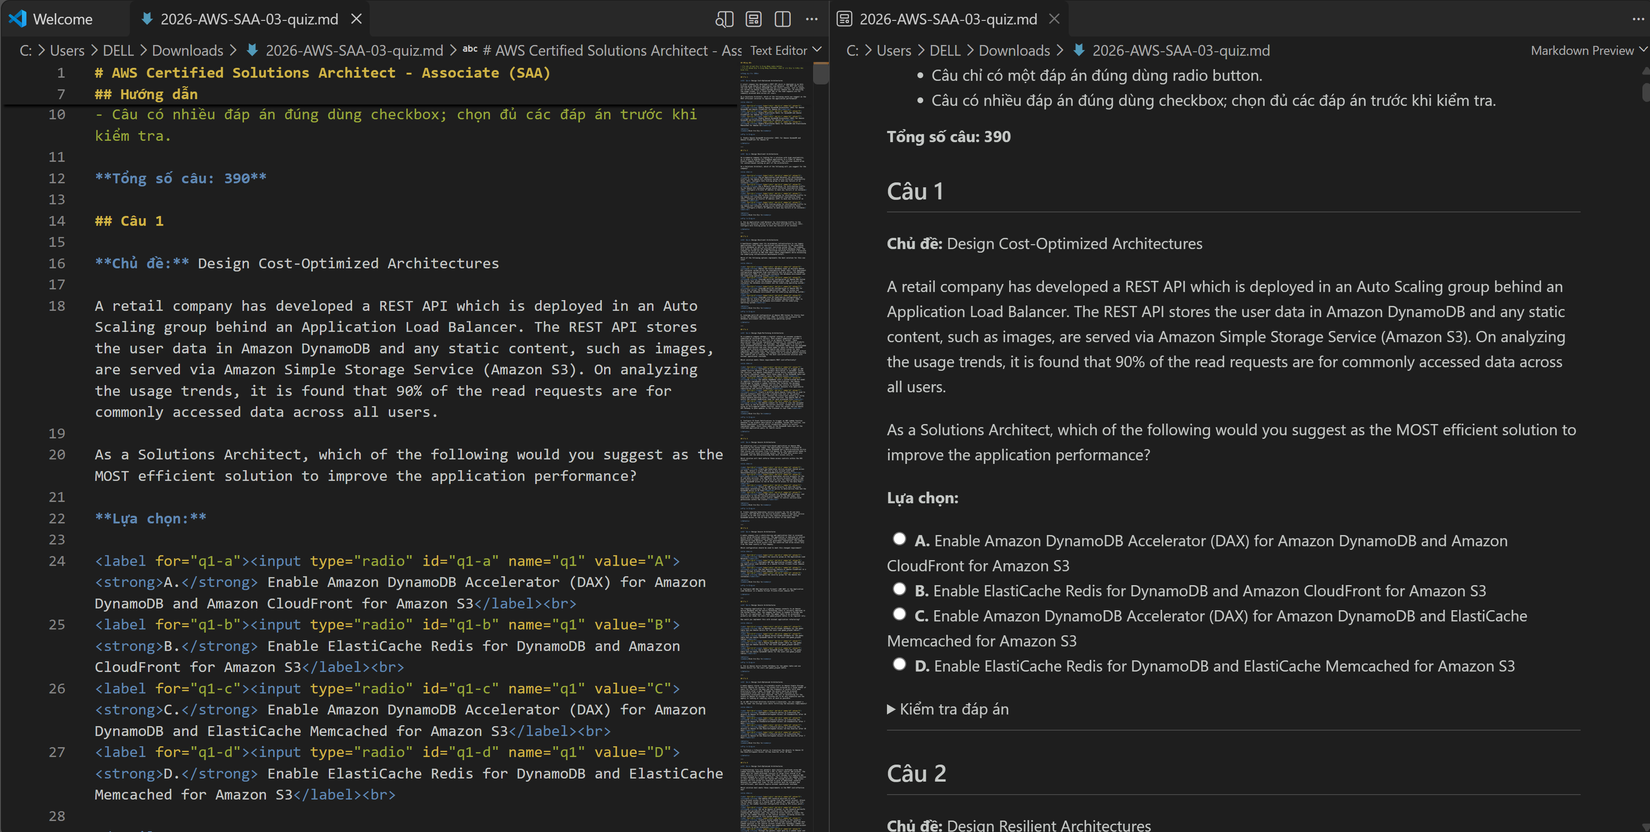Click 'Users' in the left editor breadcrumb
This screenshot has height=832, width=1650.
[x=67, y=50]
